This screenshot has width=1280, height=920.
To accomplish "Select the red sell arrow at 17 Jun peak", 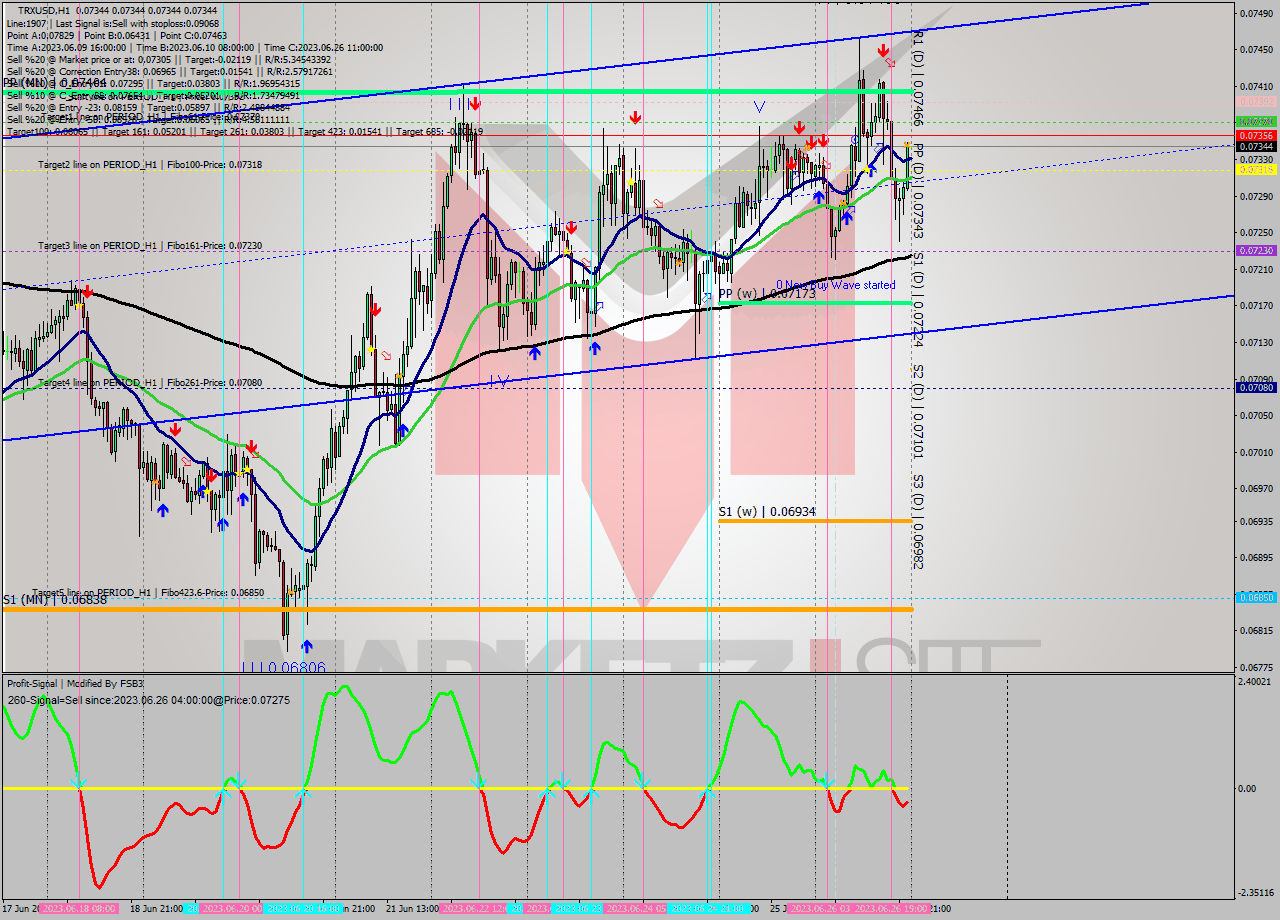I will tap(88, 292).
